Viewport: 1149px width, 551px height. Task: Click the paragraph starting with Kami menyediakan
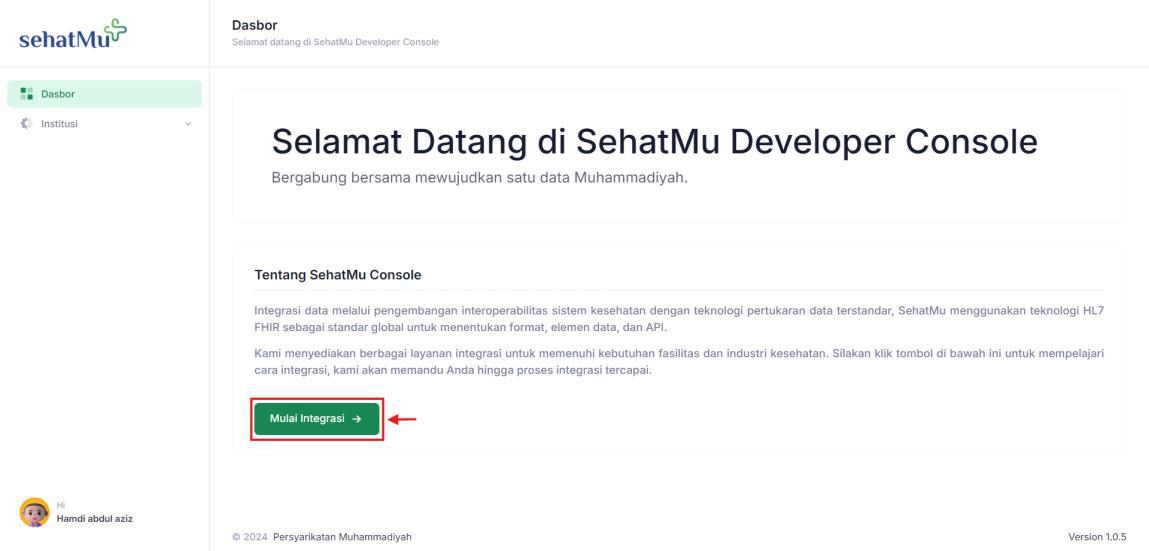point(679,362)
